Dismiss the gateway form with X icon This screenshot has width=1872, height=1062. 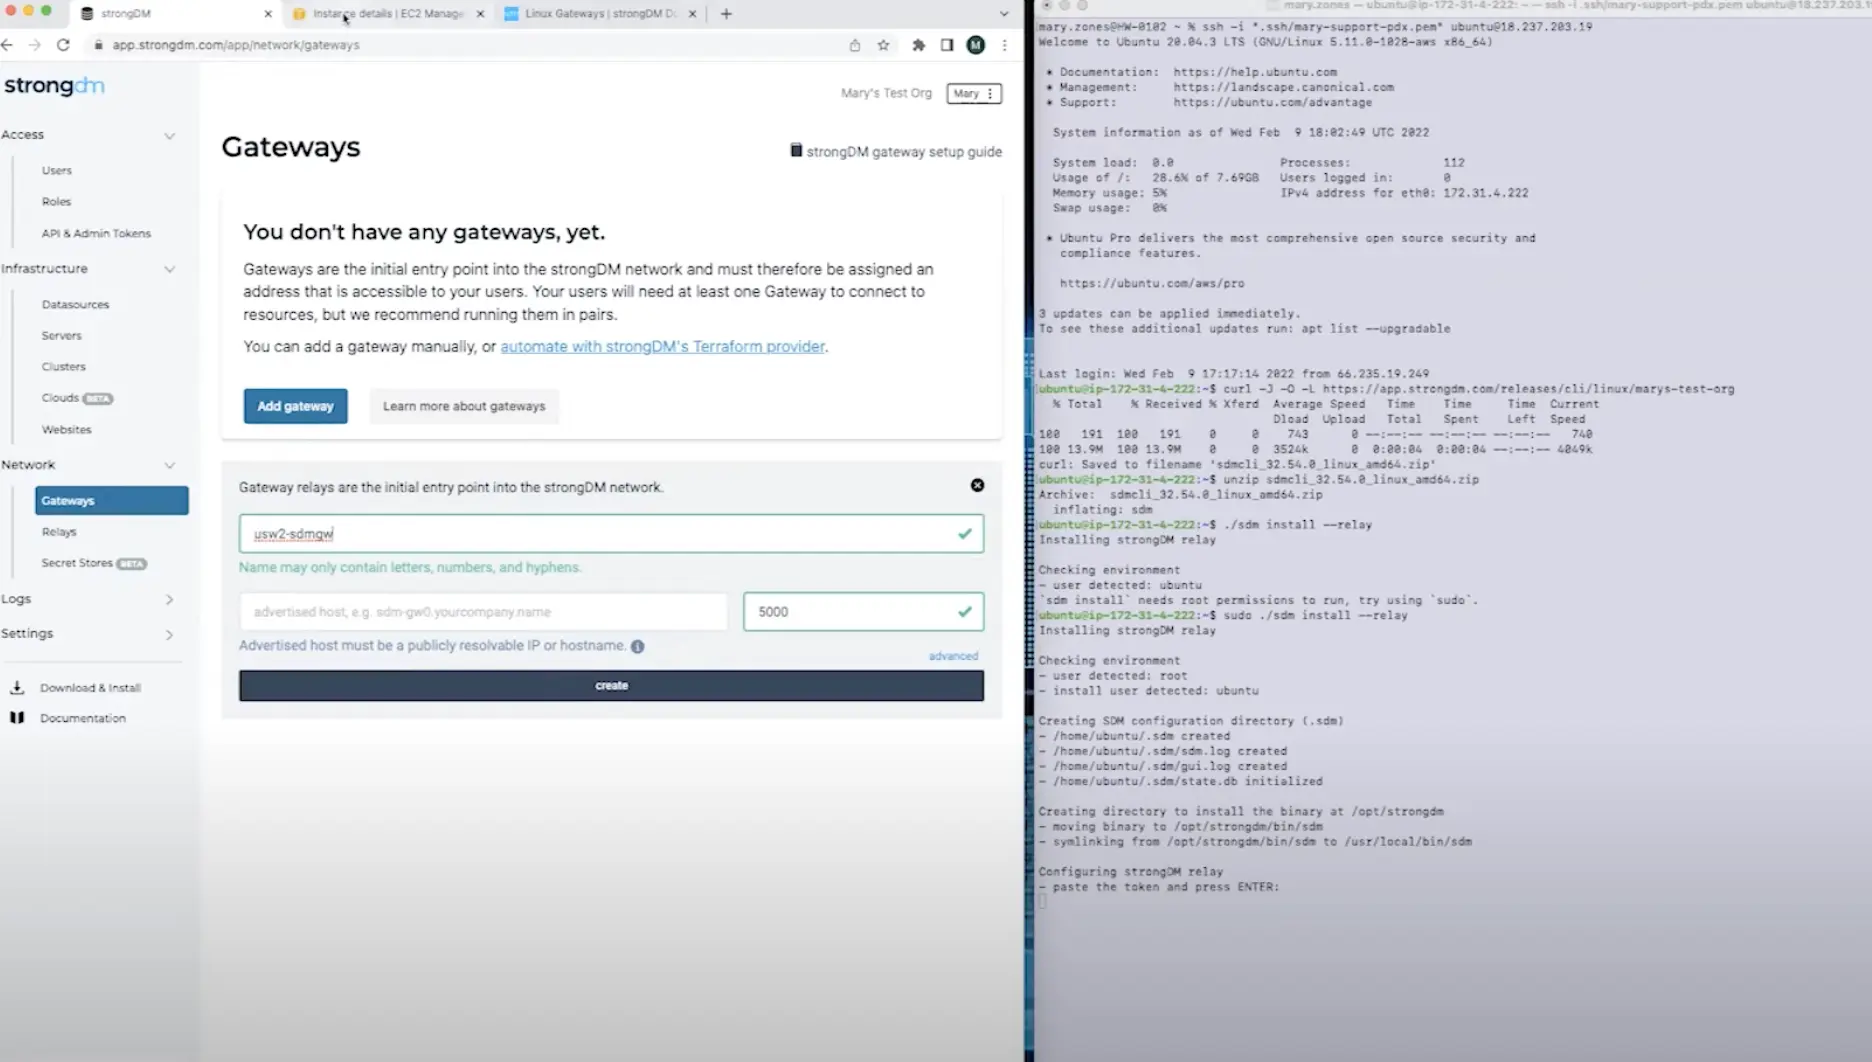[x=977, y=485]
